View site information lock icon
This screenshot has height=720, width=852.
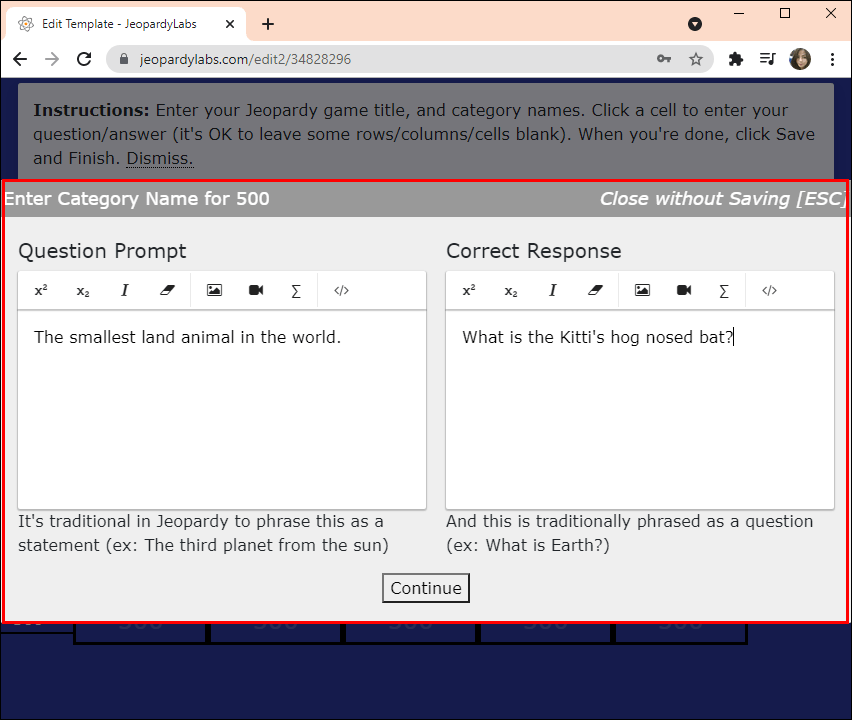[124, 59]
